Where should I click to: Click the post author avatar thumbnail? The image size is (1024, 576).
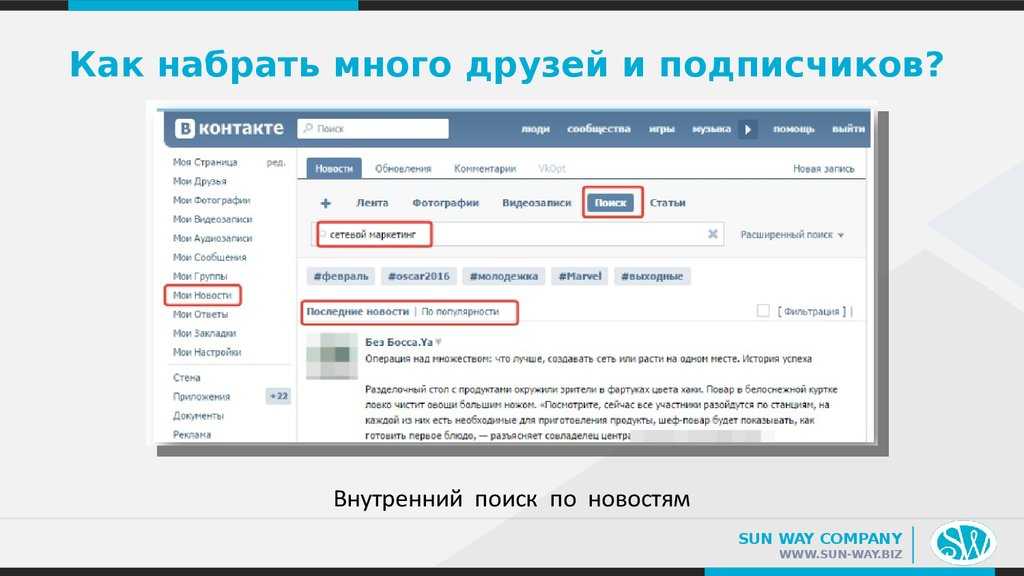coord(331,354)
